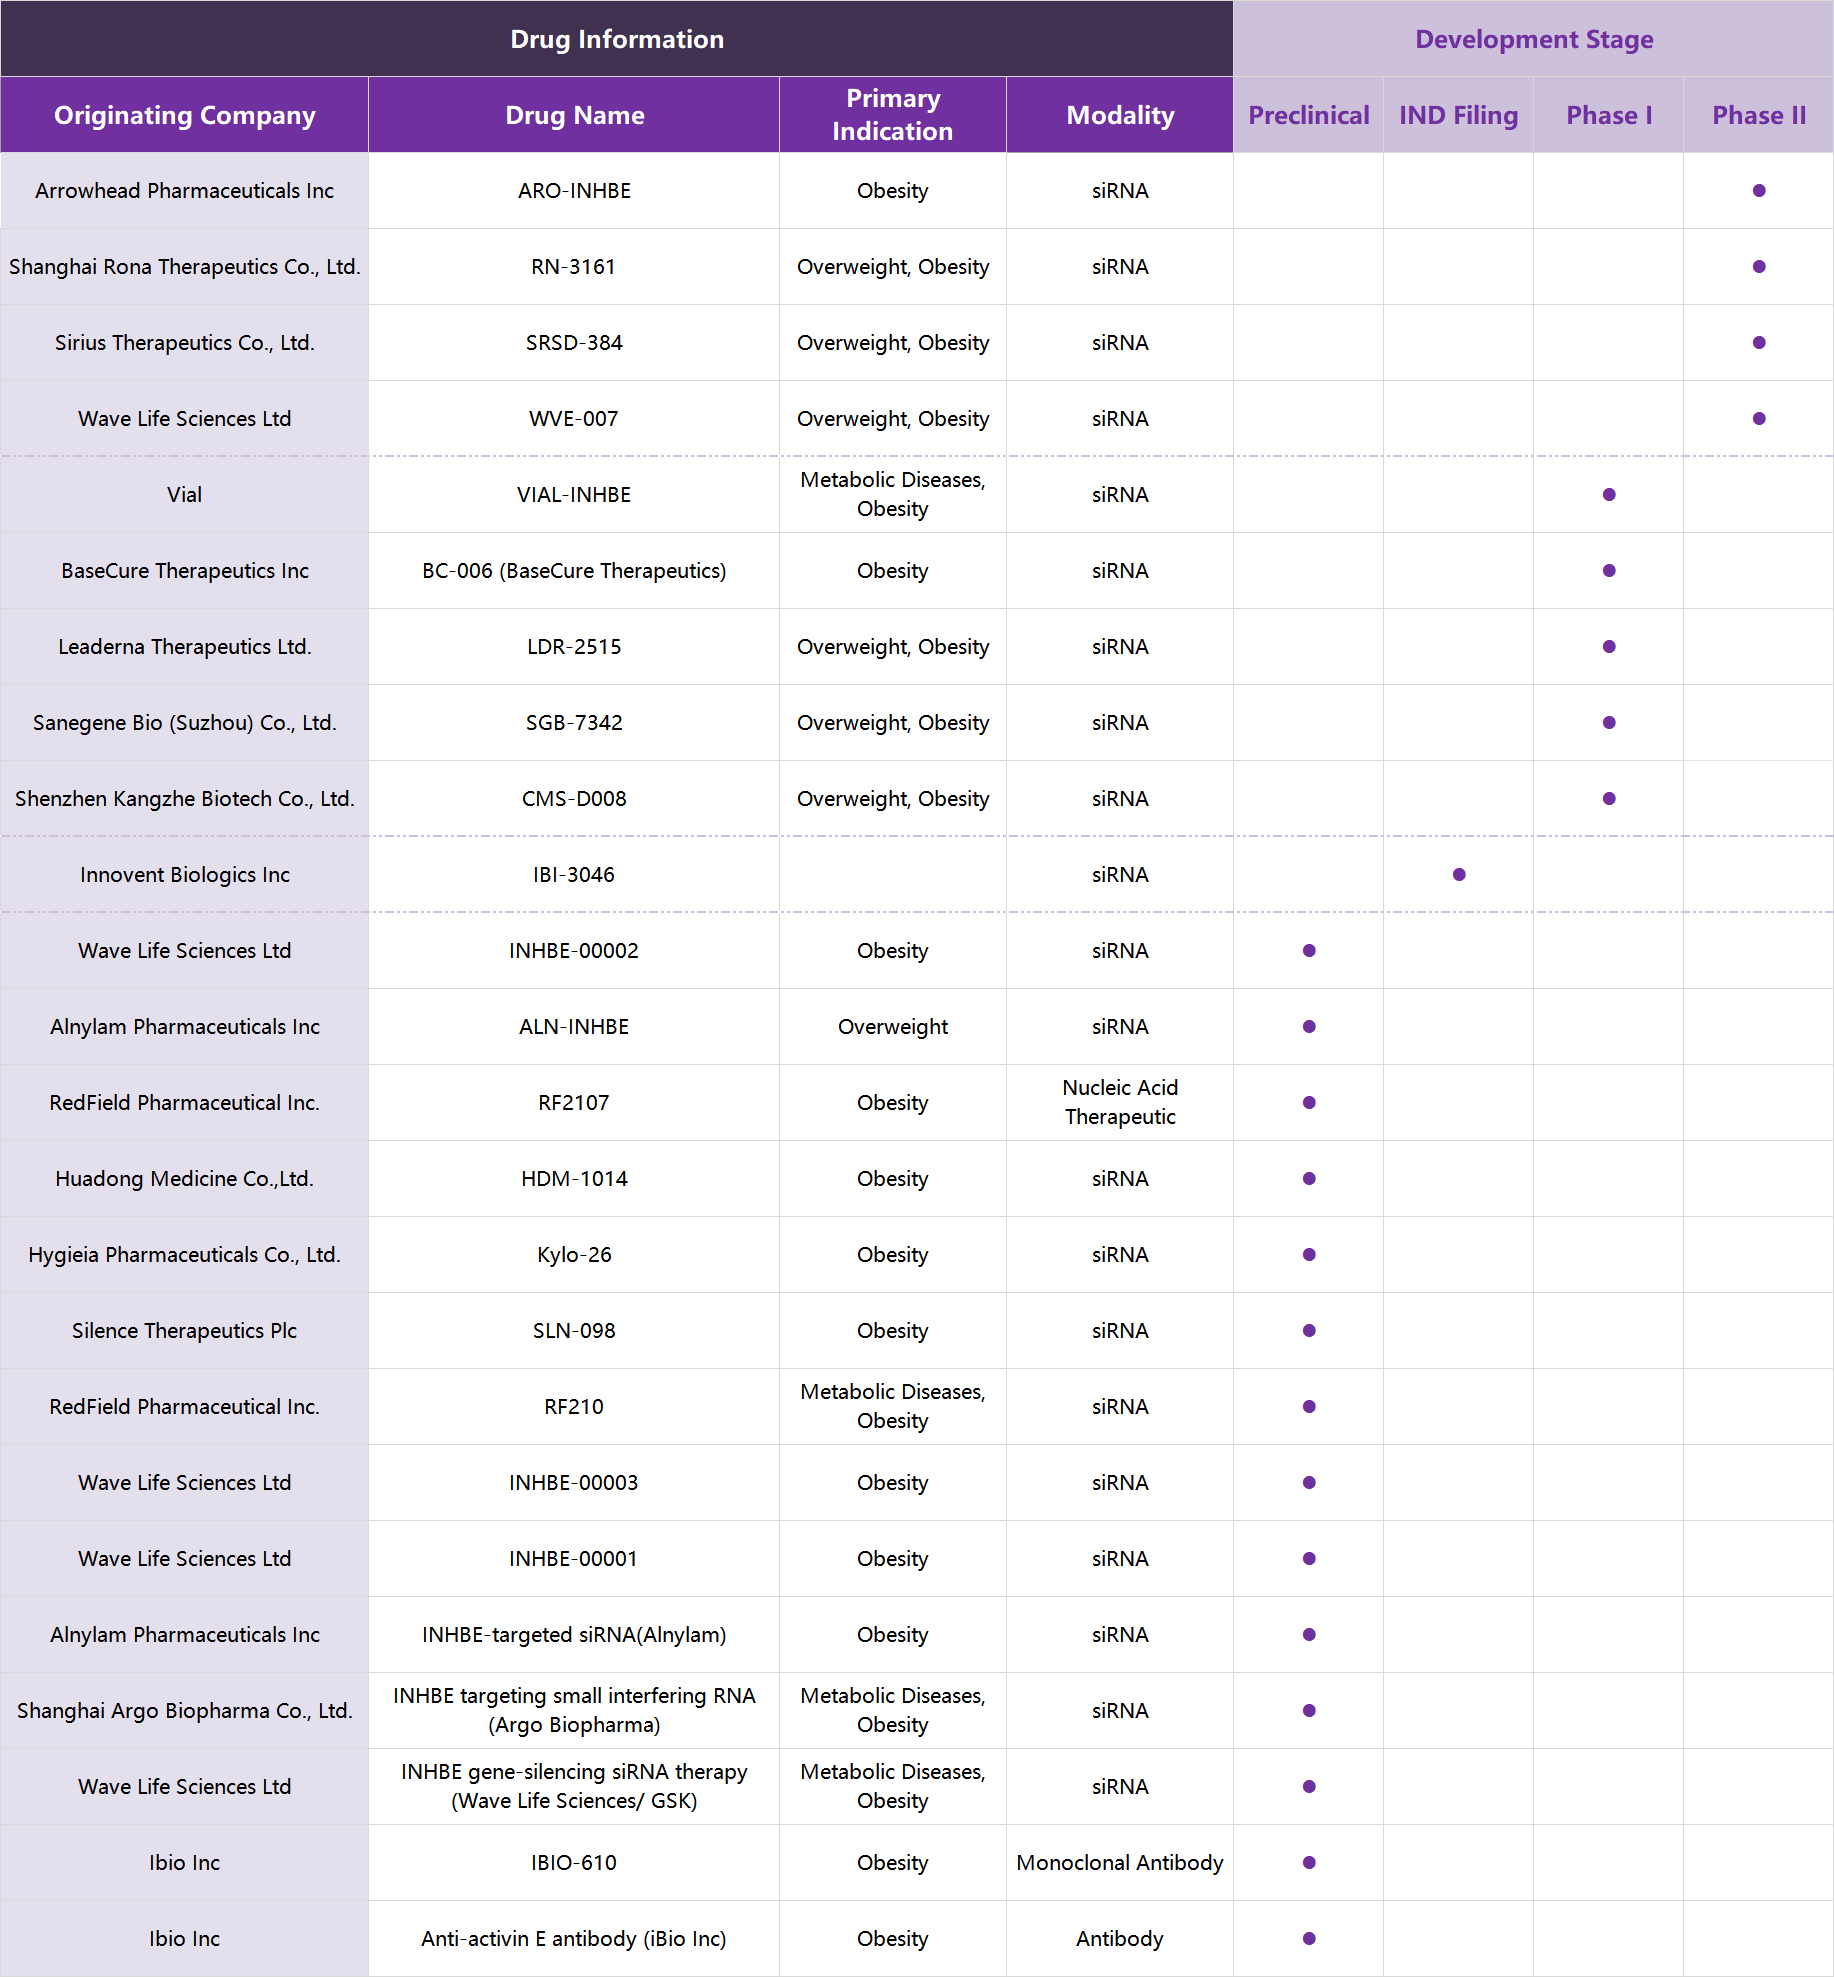This screenshot has width=1834, height=1977.
Task: Click Preclinical dot for Anti-activin E antibody
Action: click(x=1309, y=1939)
